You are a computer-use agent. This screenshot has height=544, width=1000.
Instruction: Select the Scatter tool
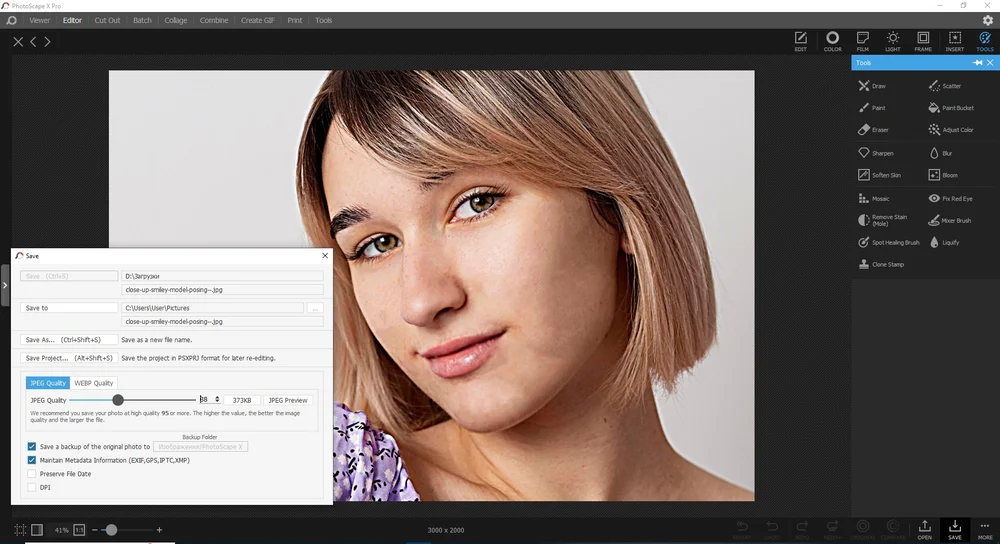tap(945, 86)
